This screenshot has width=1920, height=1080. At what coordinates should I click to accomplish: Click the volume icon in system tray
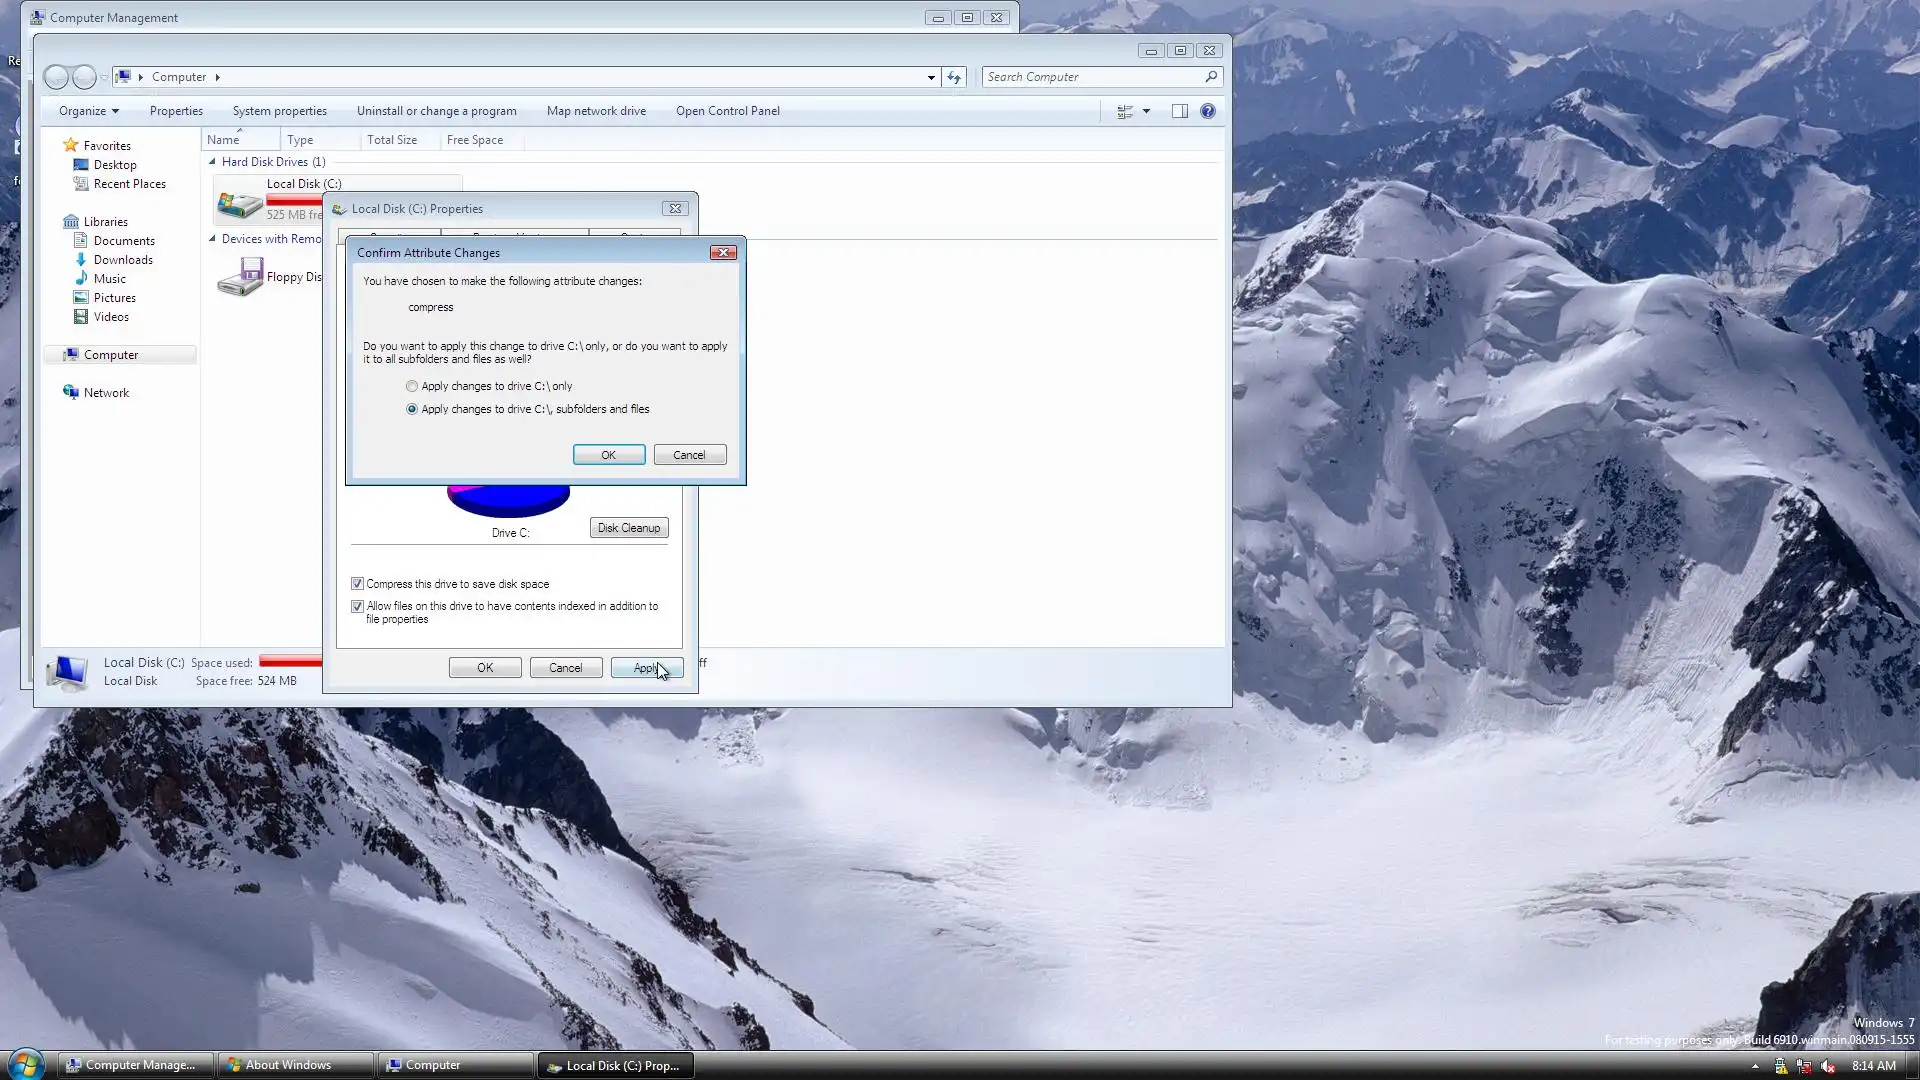1828,1066
